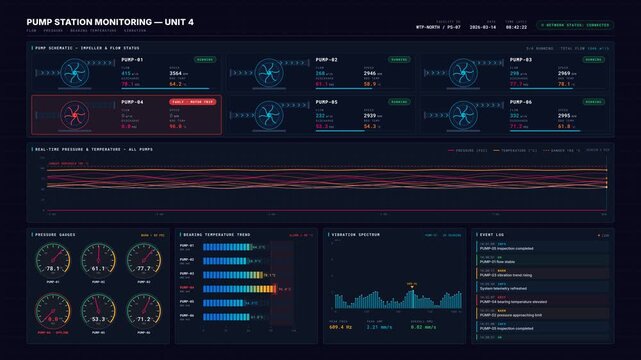Click the PUMP-02 bearing temperature bar
The width and height of the screenshot is (641, 360).
point(225,261)
